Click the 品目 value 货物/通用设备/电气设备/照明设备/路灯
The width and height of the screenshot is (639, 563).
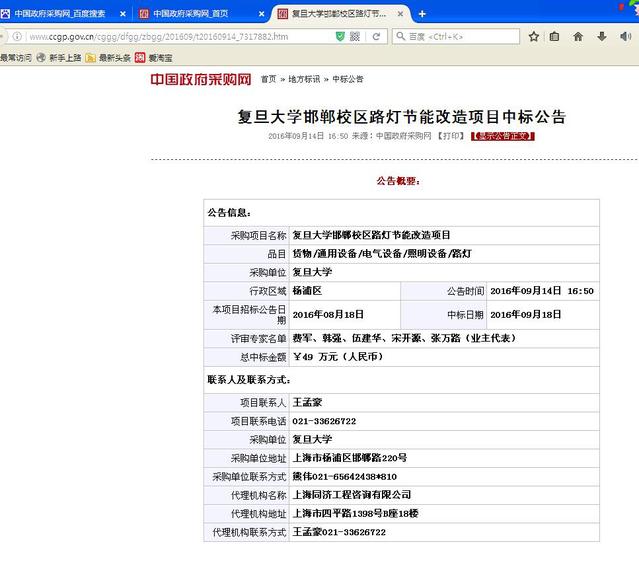tap(382, 254)
